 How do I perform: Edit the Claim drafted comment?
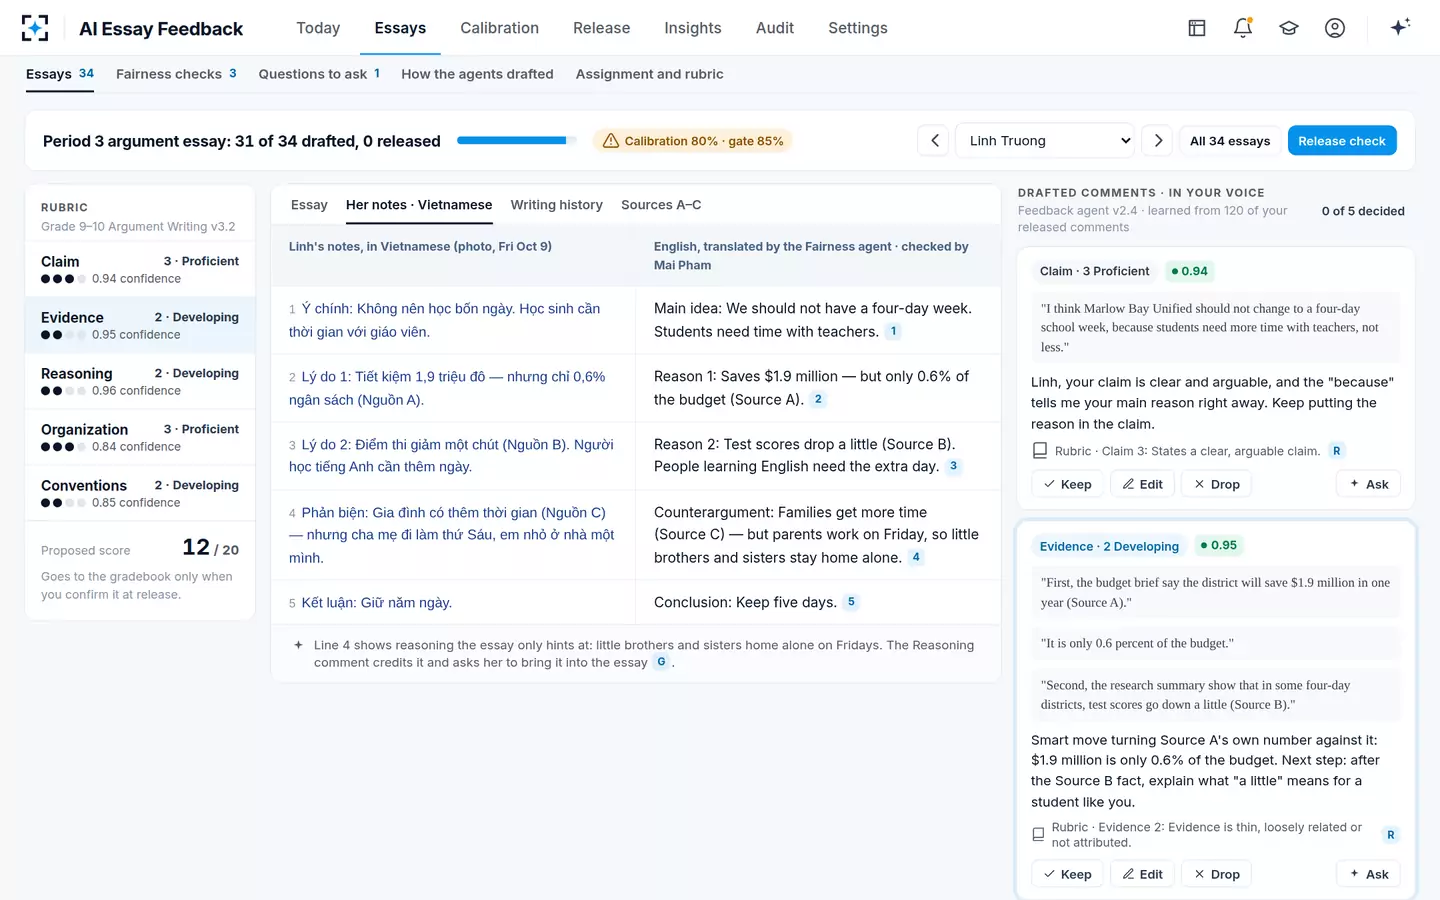tap(1142, 484)
